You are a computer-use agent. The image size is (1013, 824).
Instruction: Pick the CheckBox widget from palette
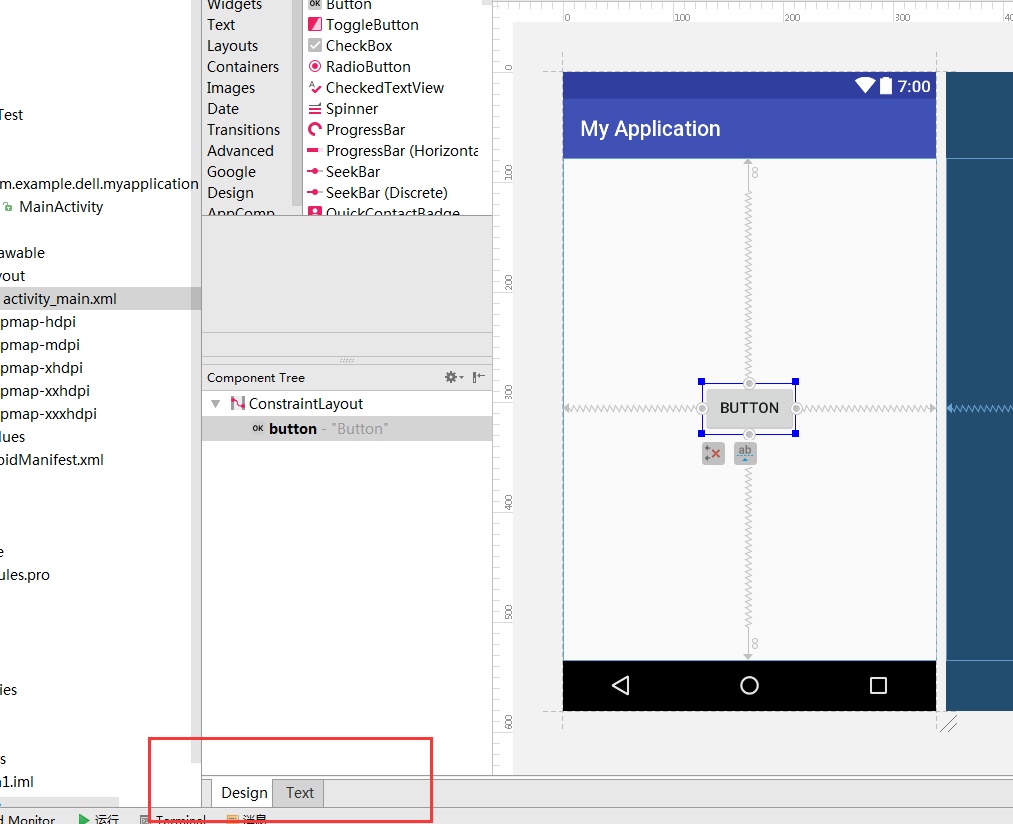coord(350,46)
